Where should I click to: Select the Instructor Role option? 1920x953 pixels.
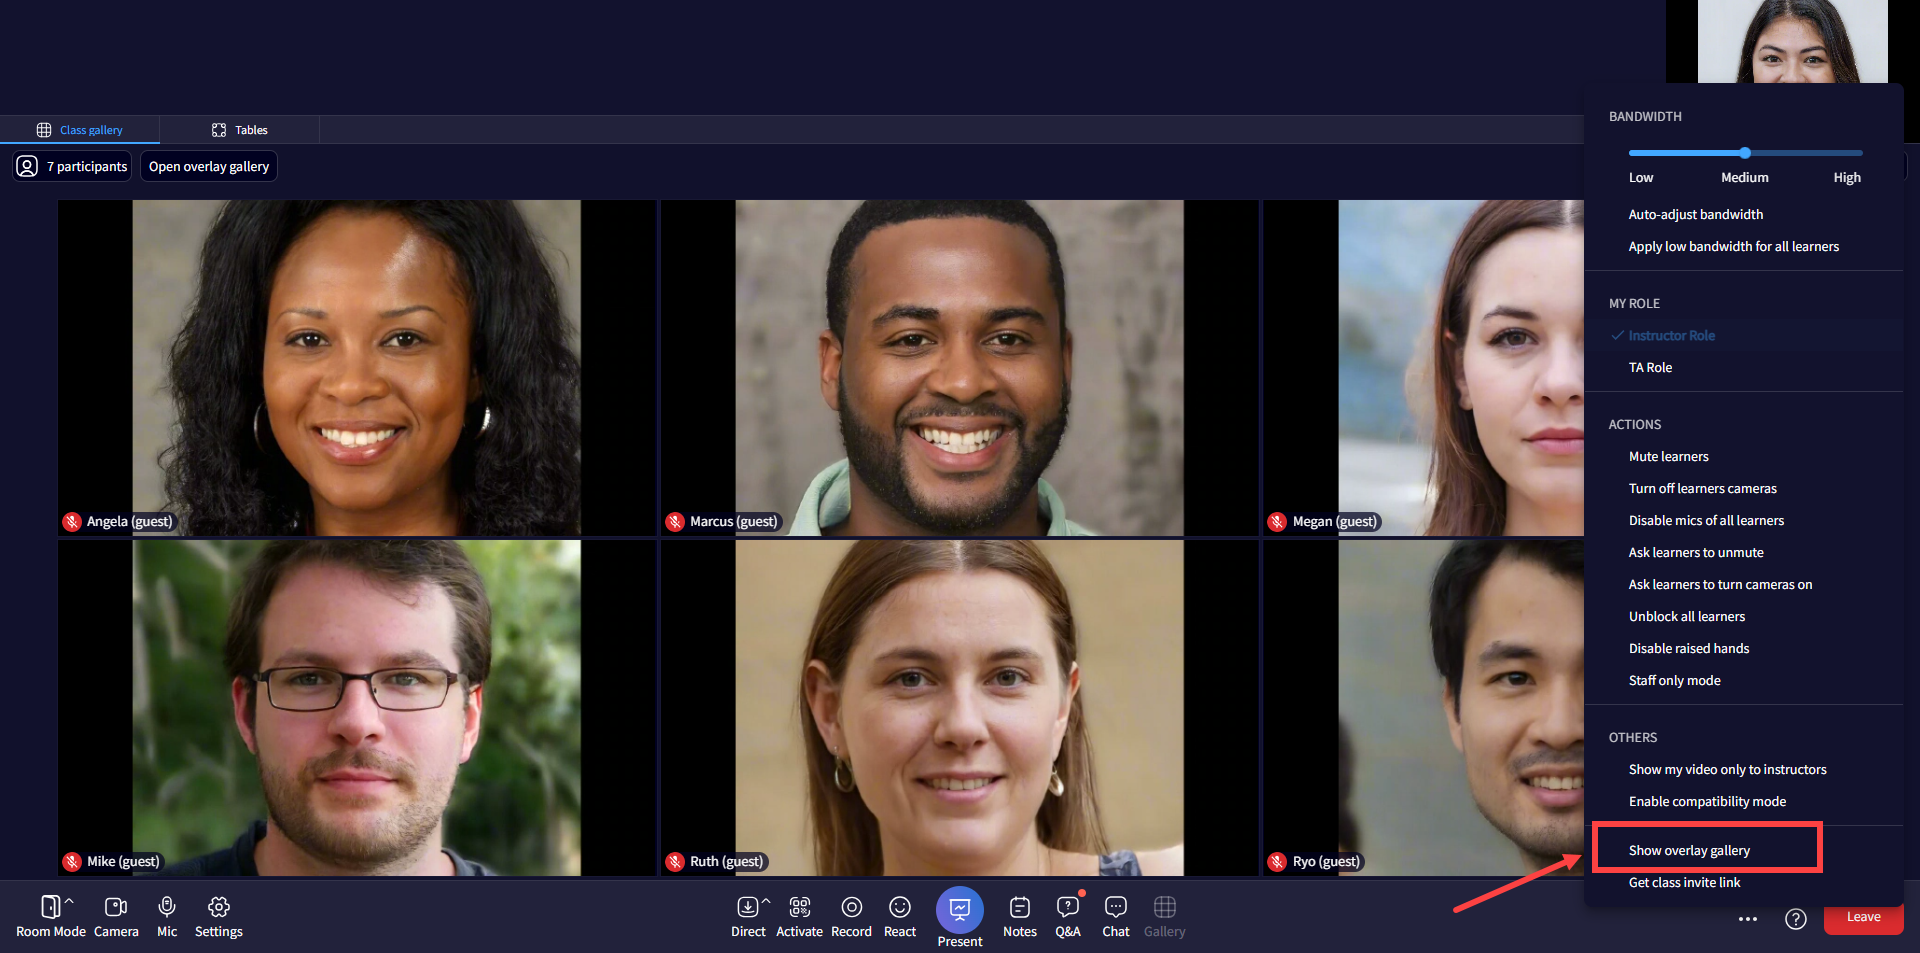[1744, 335]
